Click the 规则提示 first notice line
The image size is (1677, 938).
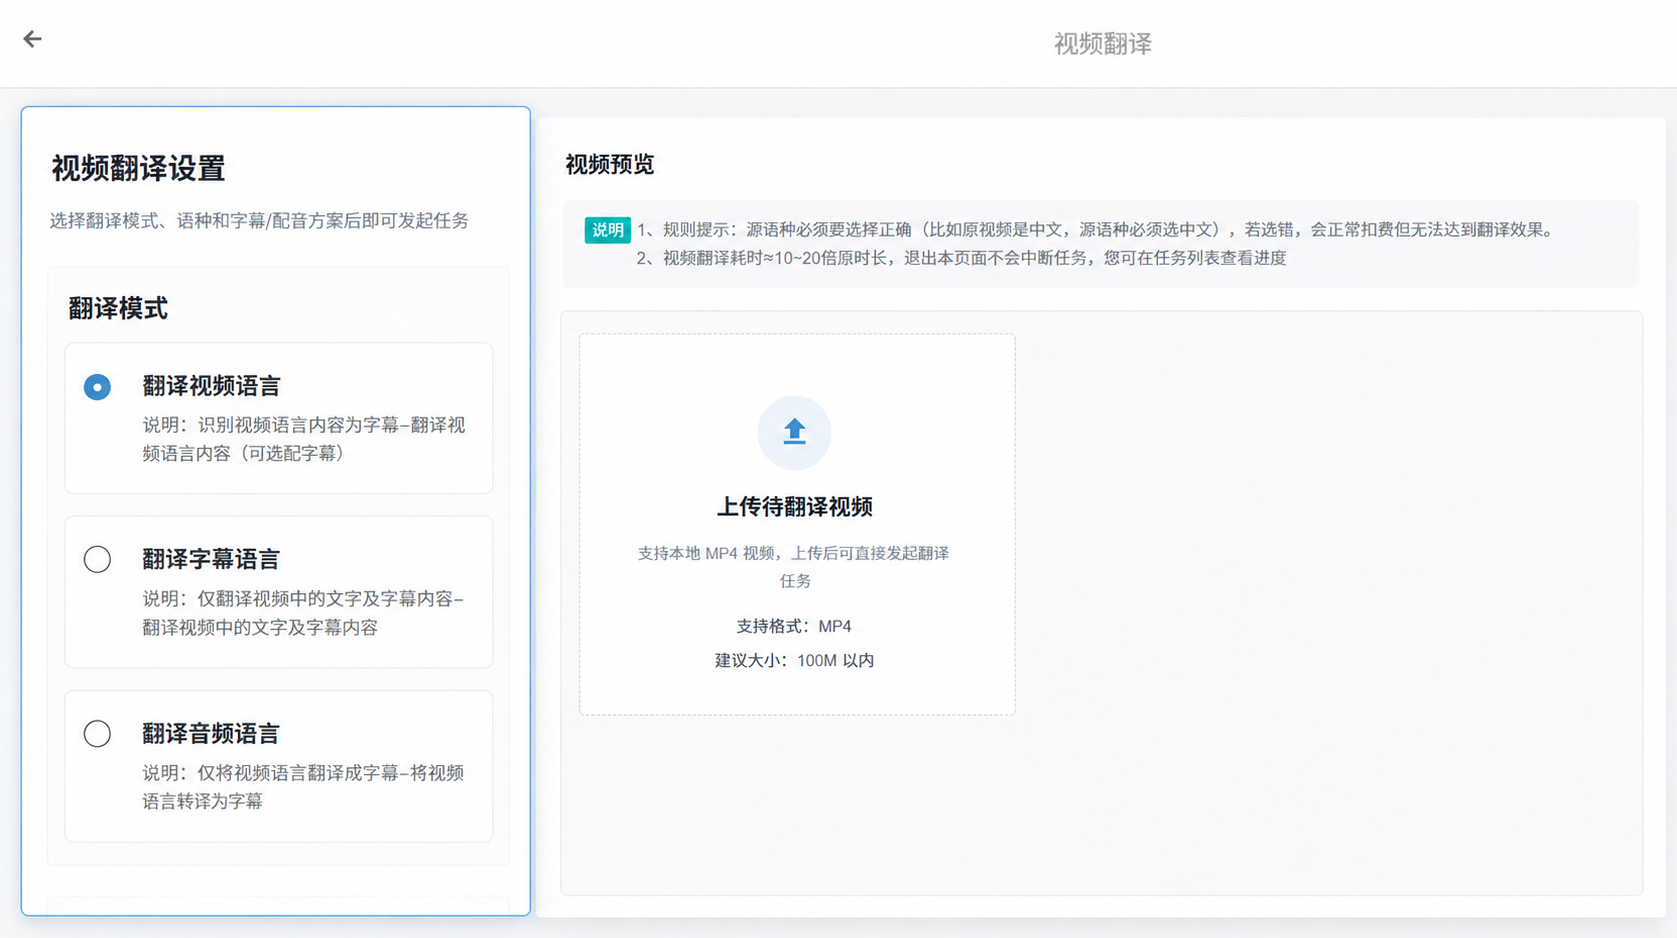(x=1097, y=230)
